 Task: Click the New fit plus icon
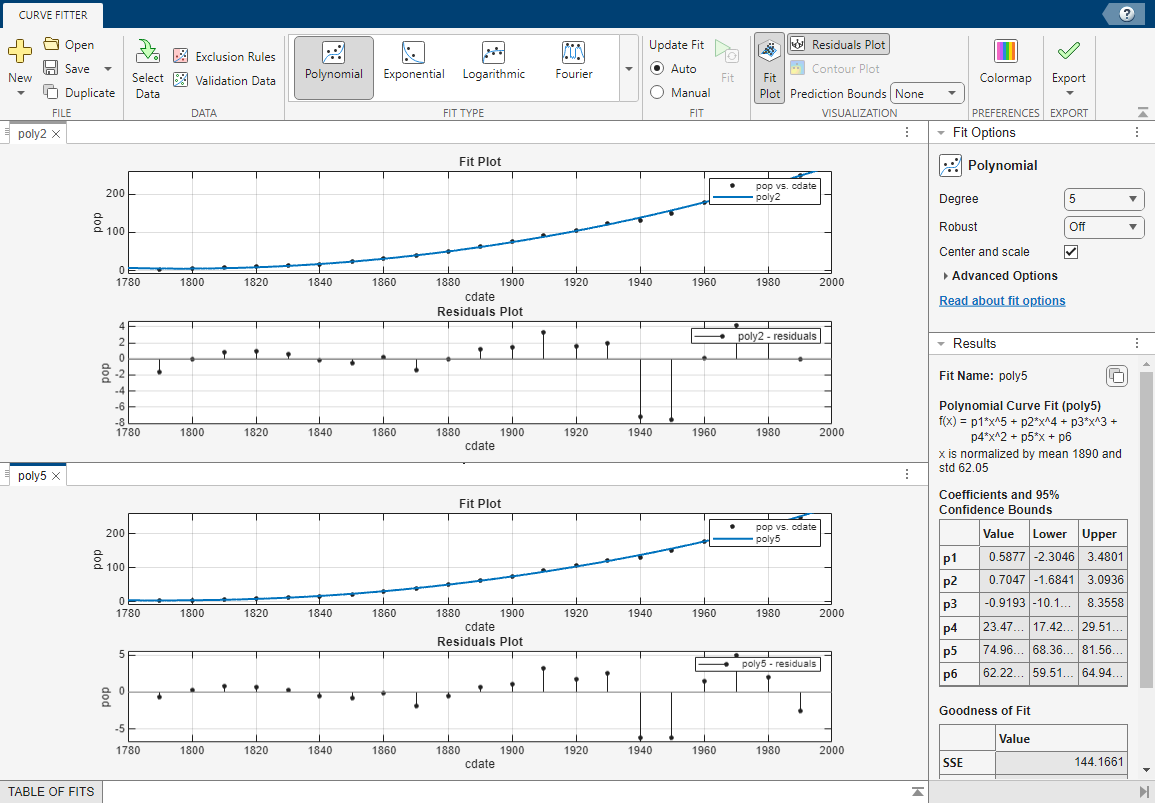[20, 51]
